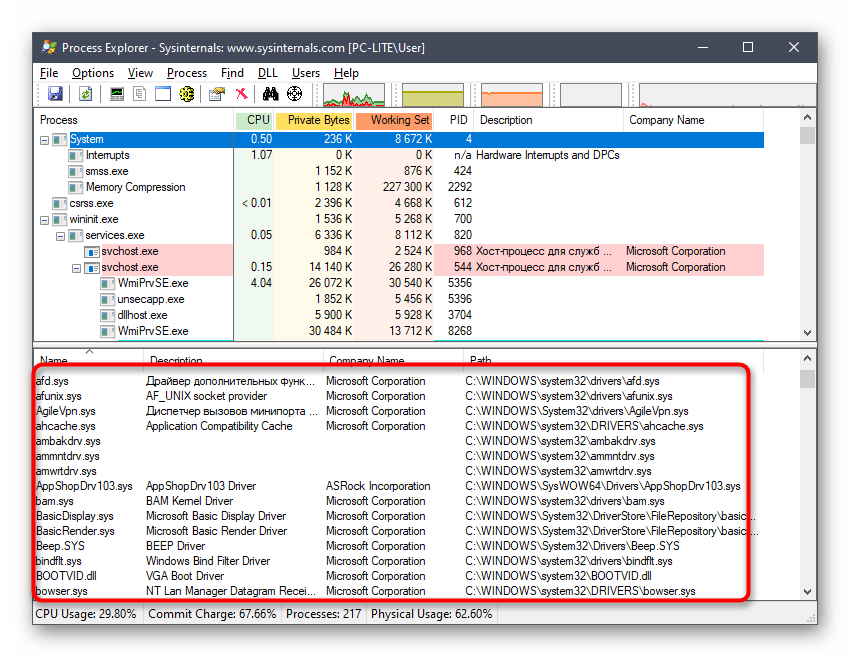
Task: Sort by the CPU column header
Action: click(x=254, y=120)
